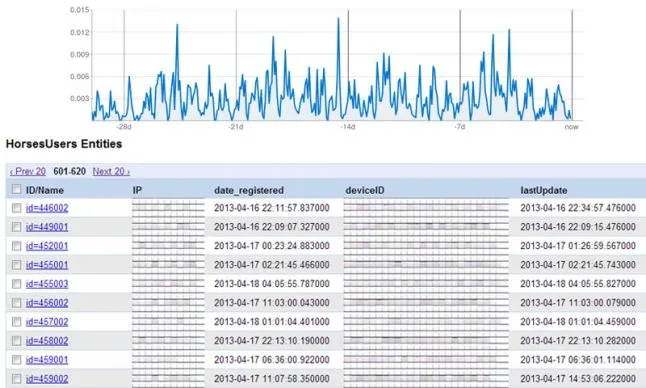Click the -7d label on graph axis

[x=460, y=127]
